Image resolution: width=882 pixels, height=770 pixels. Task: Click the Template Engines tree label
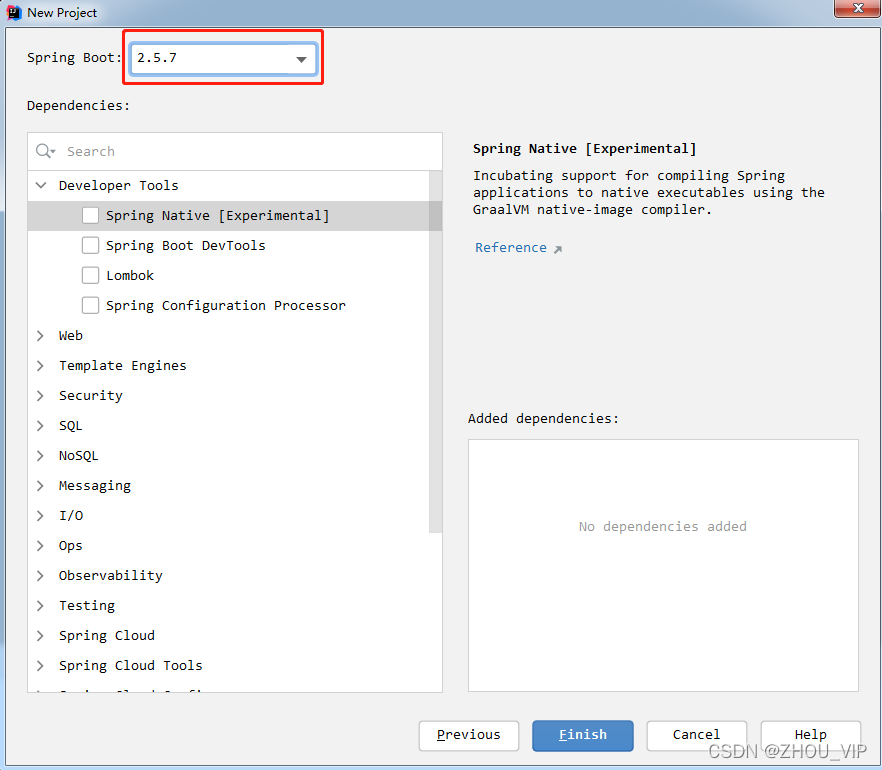(123, 366)
